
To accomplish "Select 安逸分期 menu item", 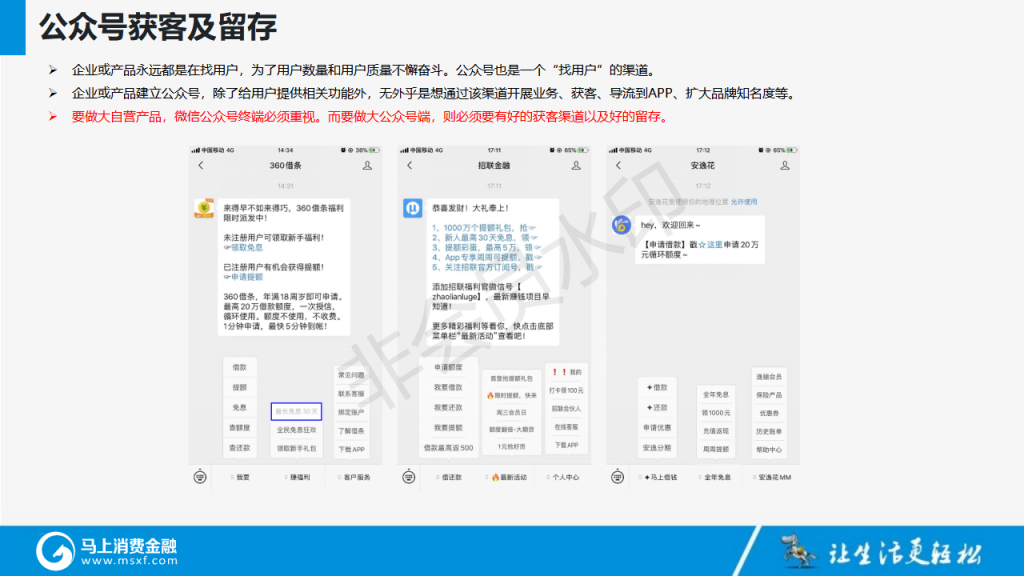I will 657,448.
